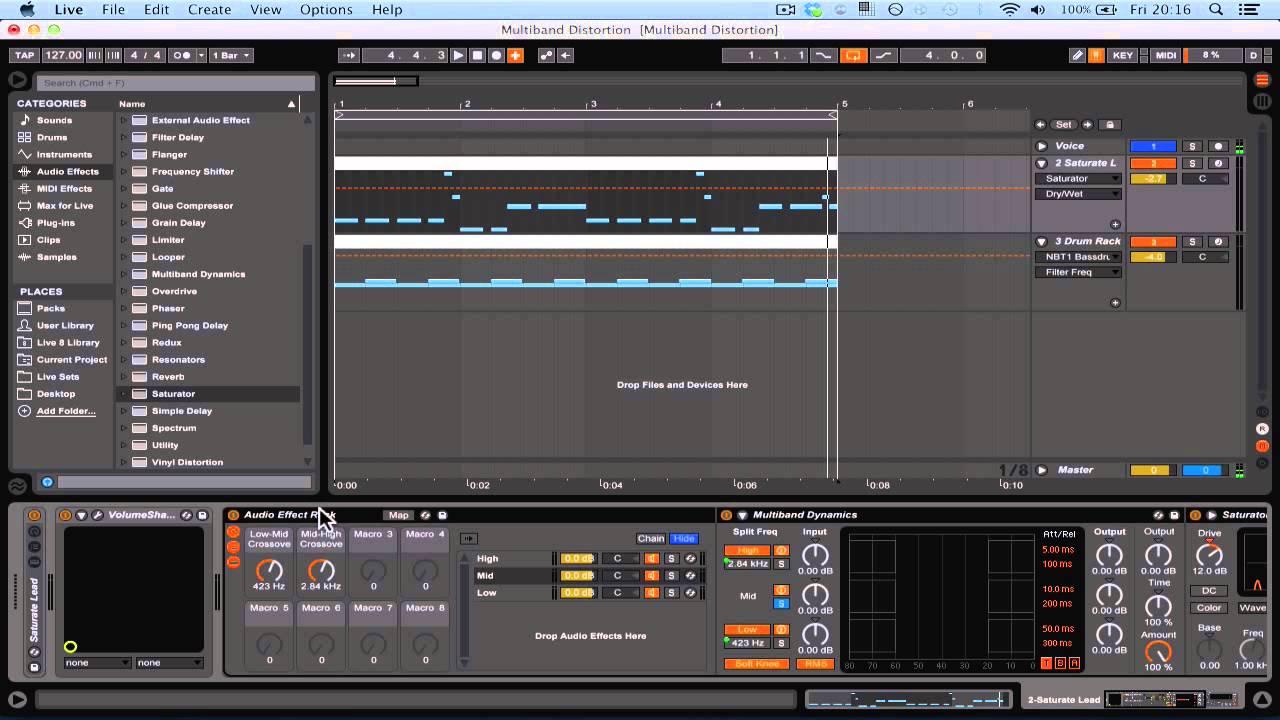Sort browser by Name column header
Image resolution: width=1280 pixels, height=720 pixels.
click(208, 103)
